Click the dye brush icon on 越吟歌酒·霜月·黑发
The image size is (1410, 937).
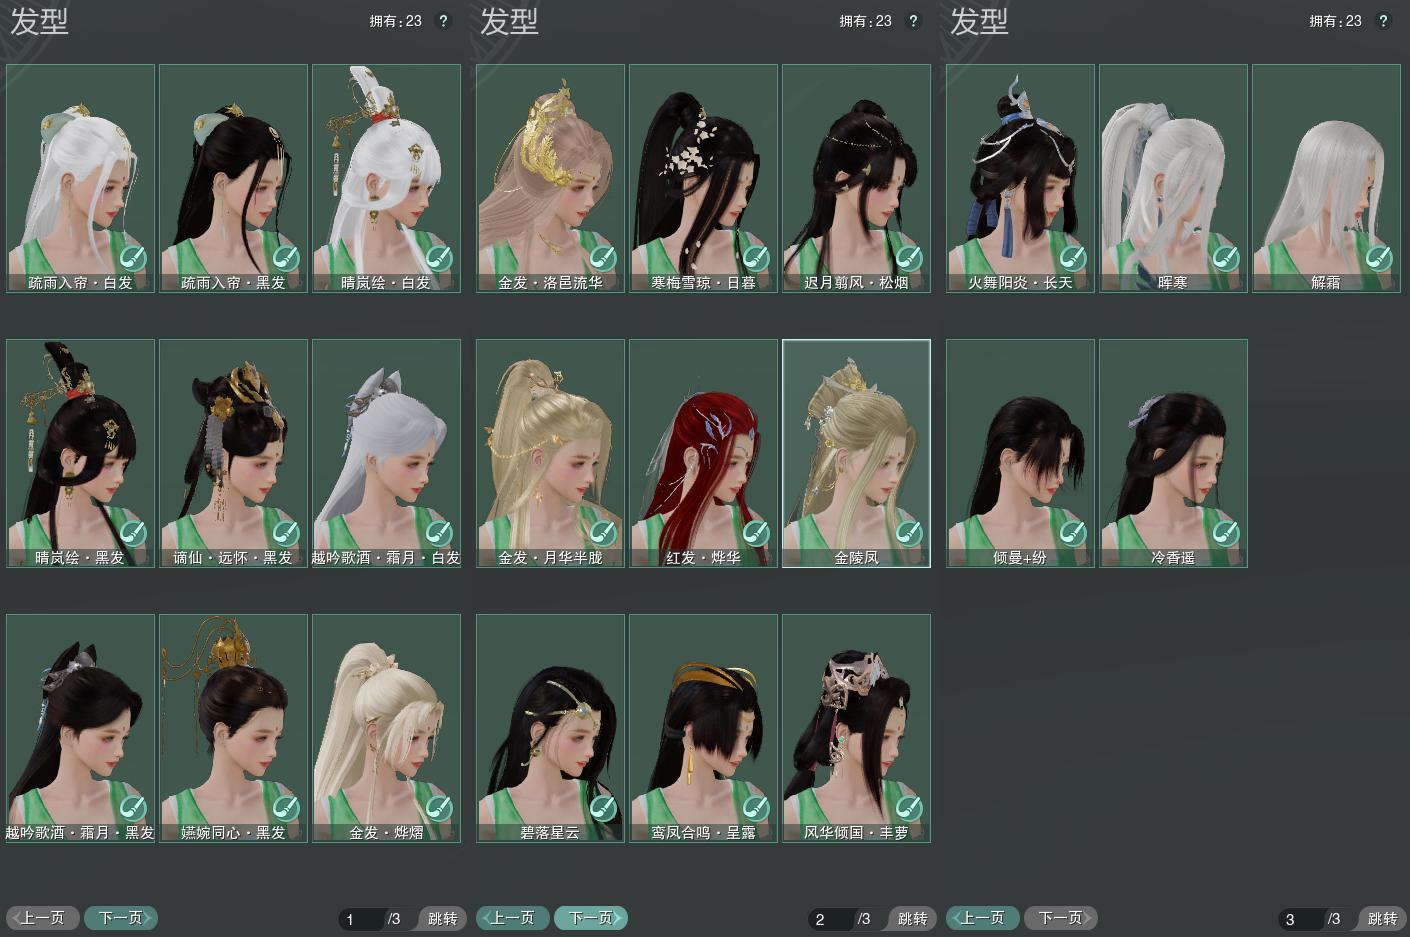click(133, 808)
